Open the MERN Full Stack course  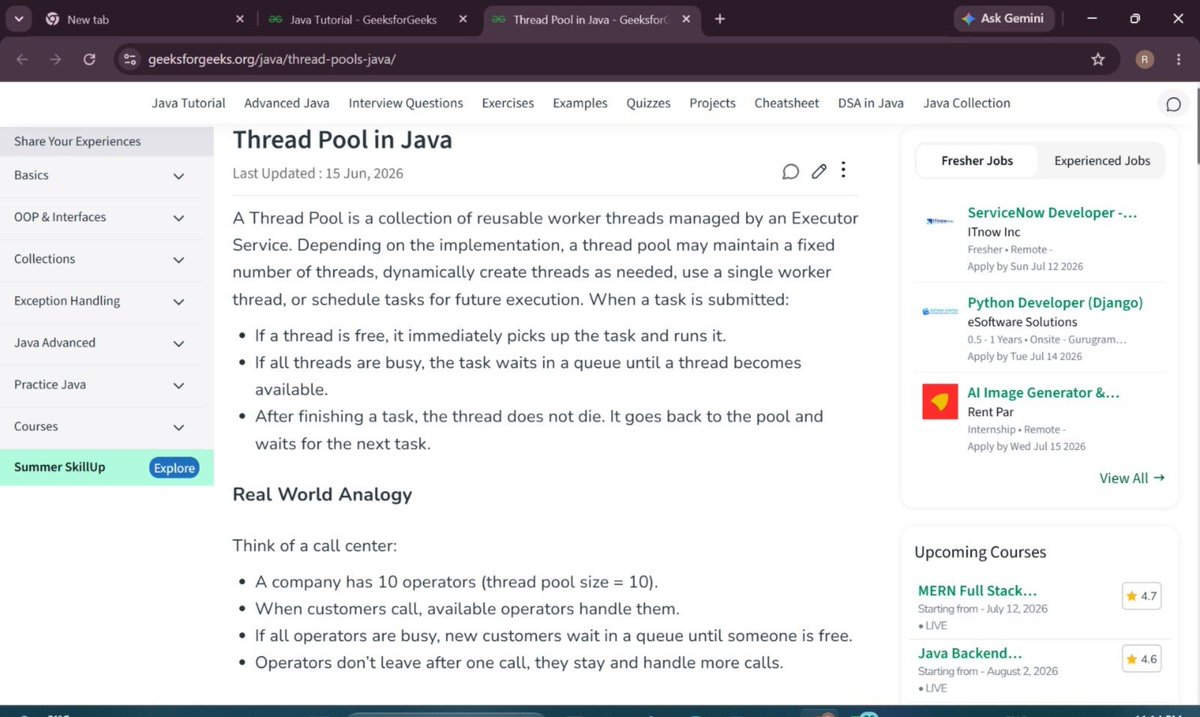point(977,591)
